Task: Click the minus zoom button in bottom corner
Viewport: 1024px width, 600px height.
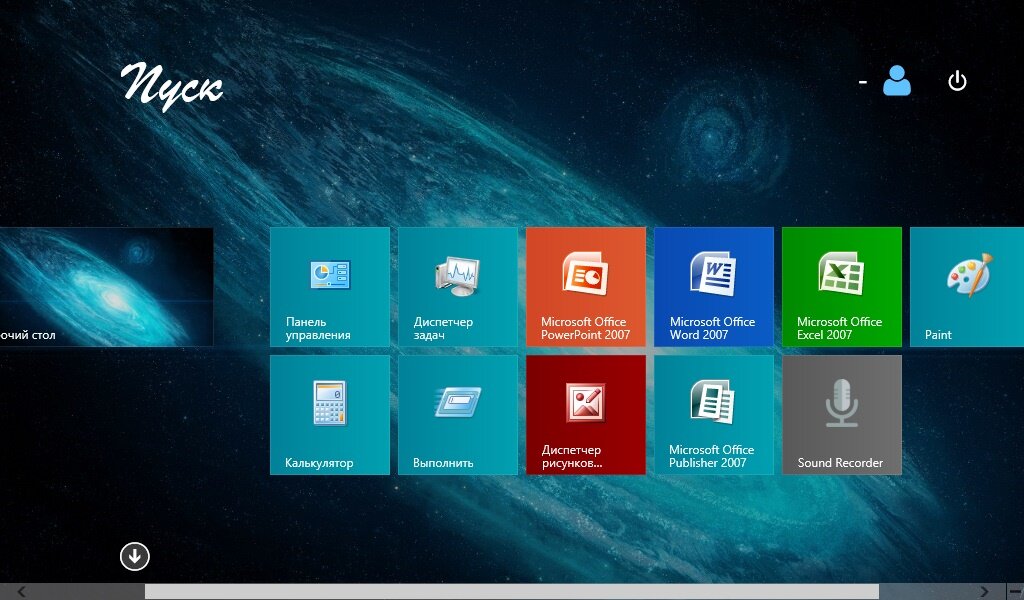Action: click(1016, 592)
